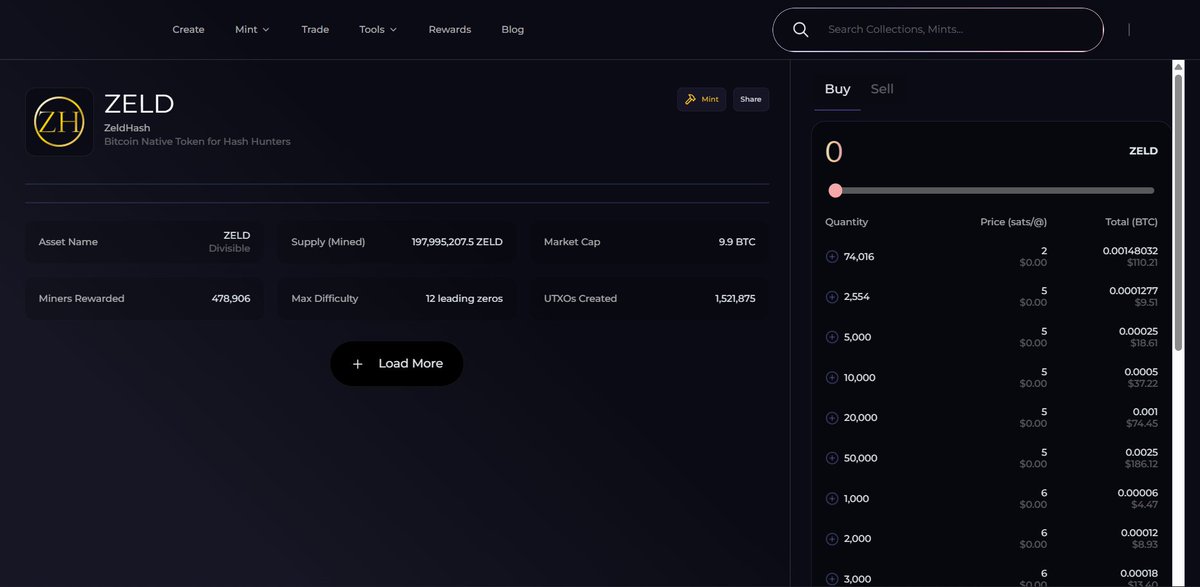Add the 3,000 quantity order
Viewport: 1200px width, 587px height.
(x=832, y=579)
